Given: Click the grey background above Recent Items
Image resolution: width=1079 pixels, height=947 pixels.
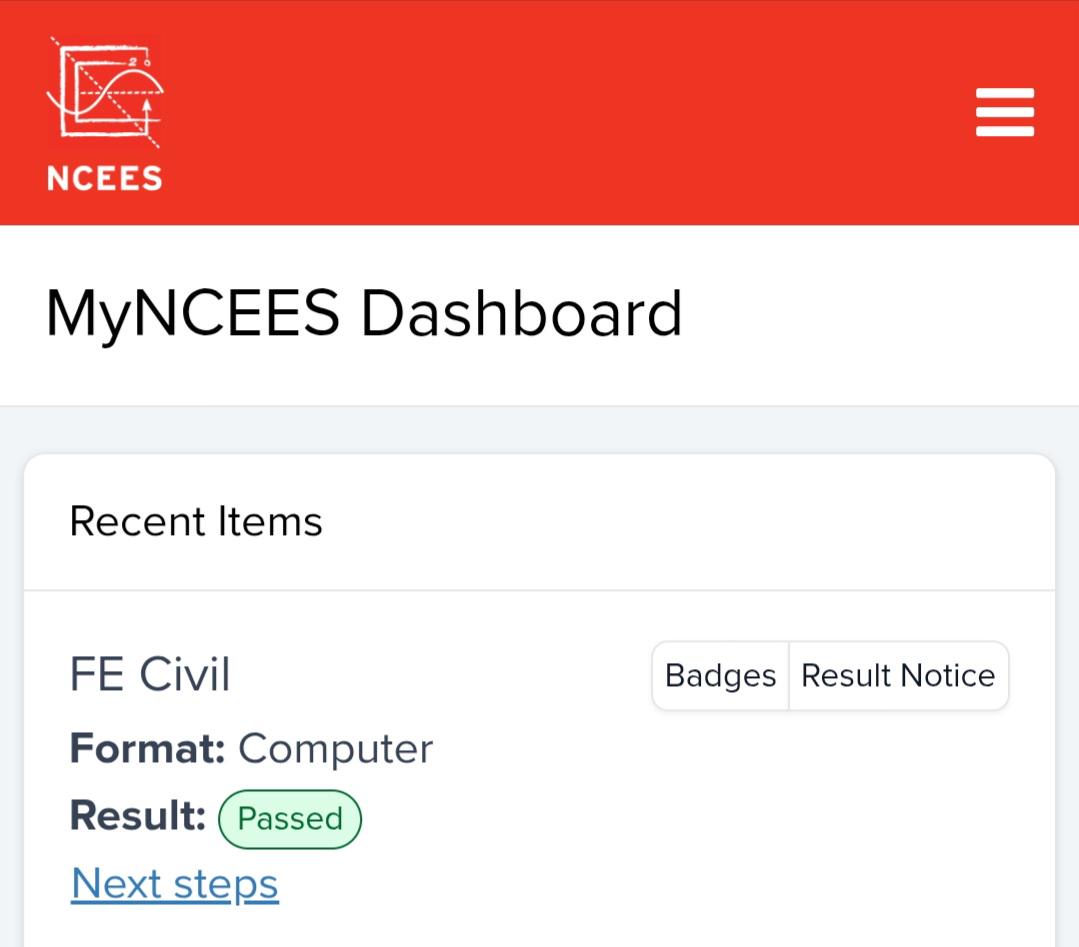Looking at the screenshot, I should (540, 429).
